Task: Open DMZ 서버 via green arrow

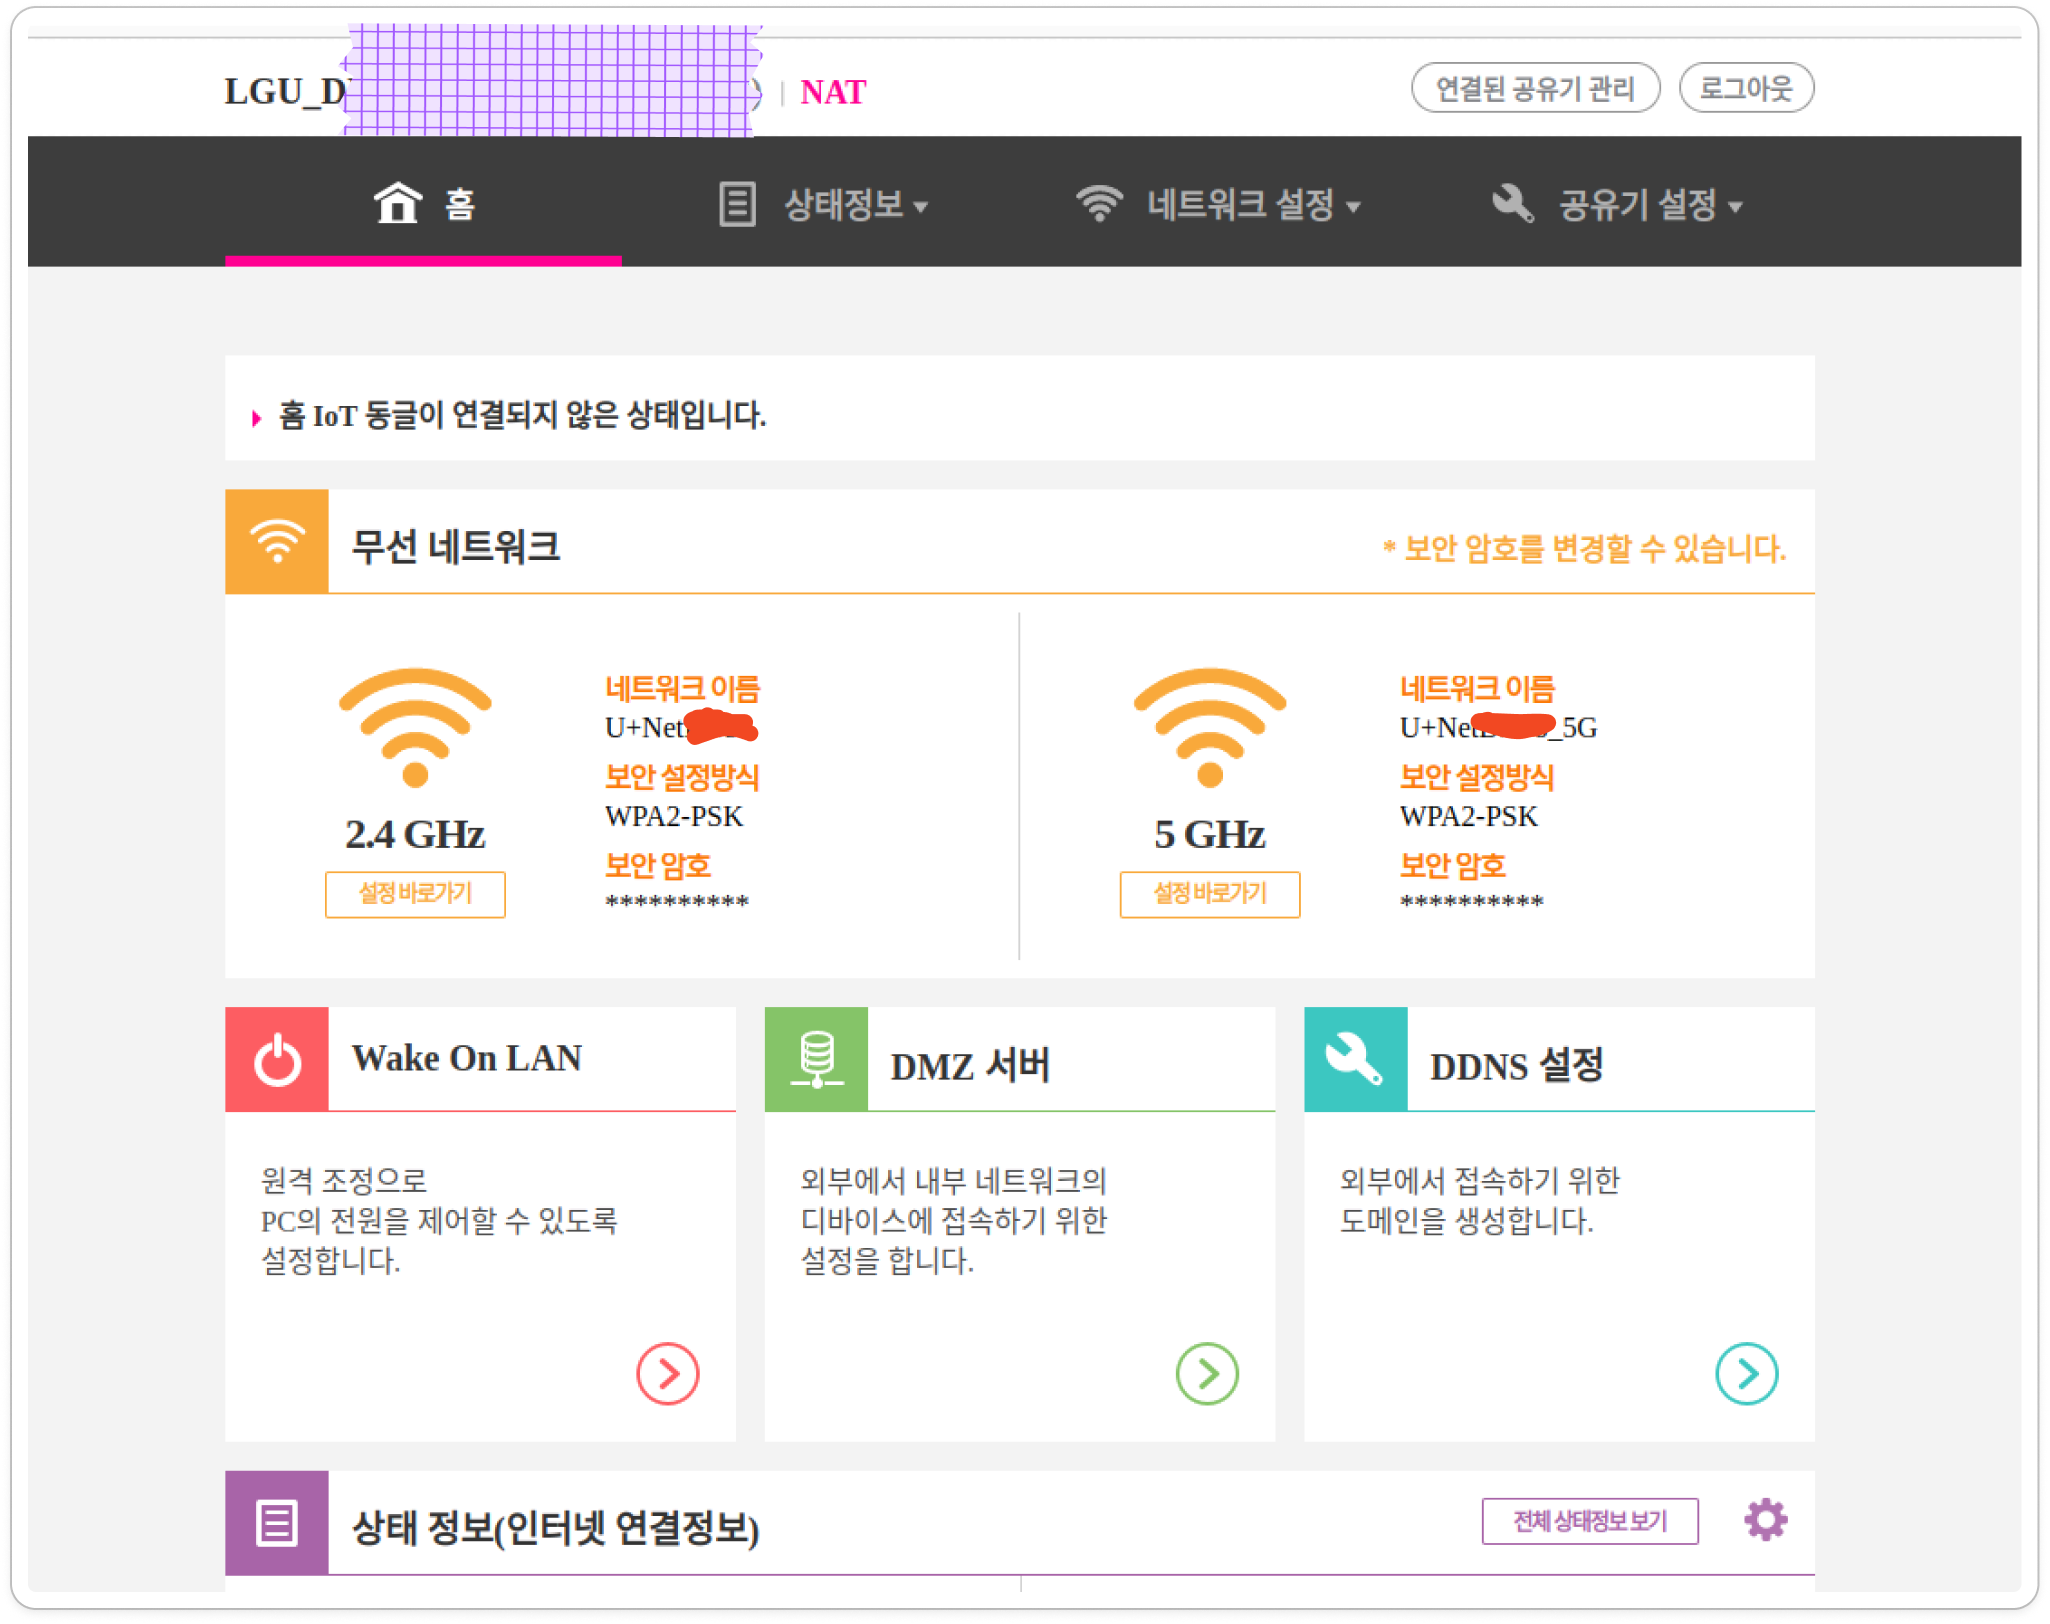Action: click(x=1207, y=1373)
